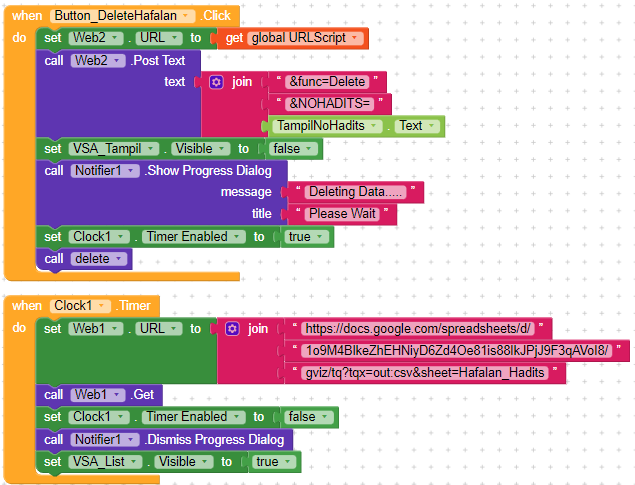Viewport: 635px width, 485px height.
Task: Open global URLScript variable dropdown
Action: click(305, 38)
